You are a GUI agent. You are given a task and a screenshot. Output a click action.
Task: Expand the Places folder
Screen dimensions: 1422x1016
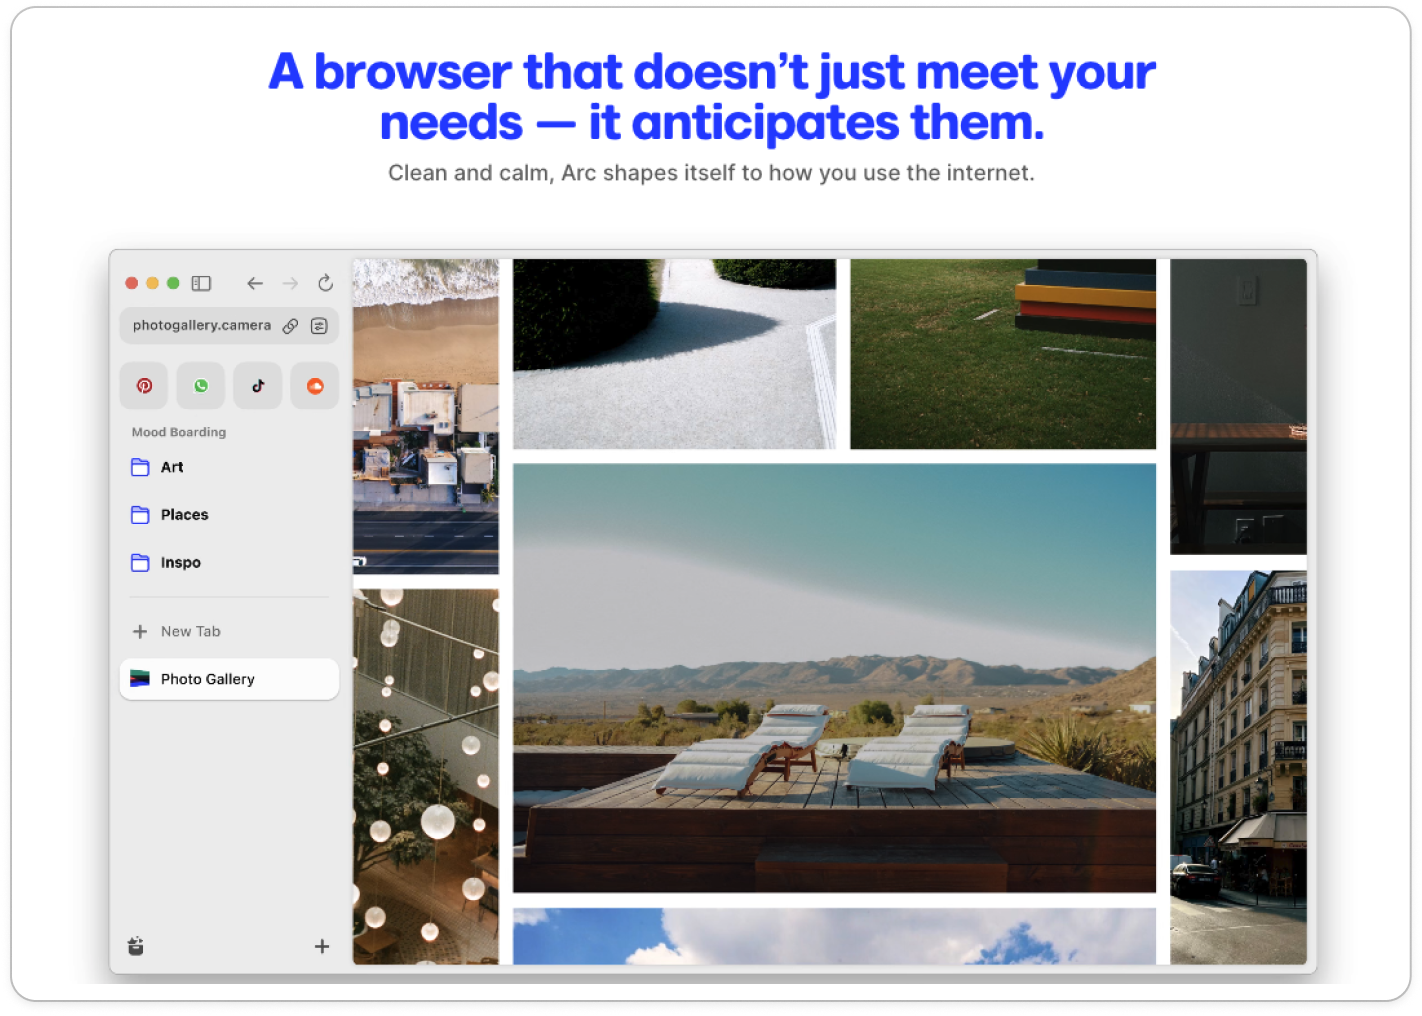(x=184, y=515)
